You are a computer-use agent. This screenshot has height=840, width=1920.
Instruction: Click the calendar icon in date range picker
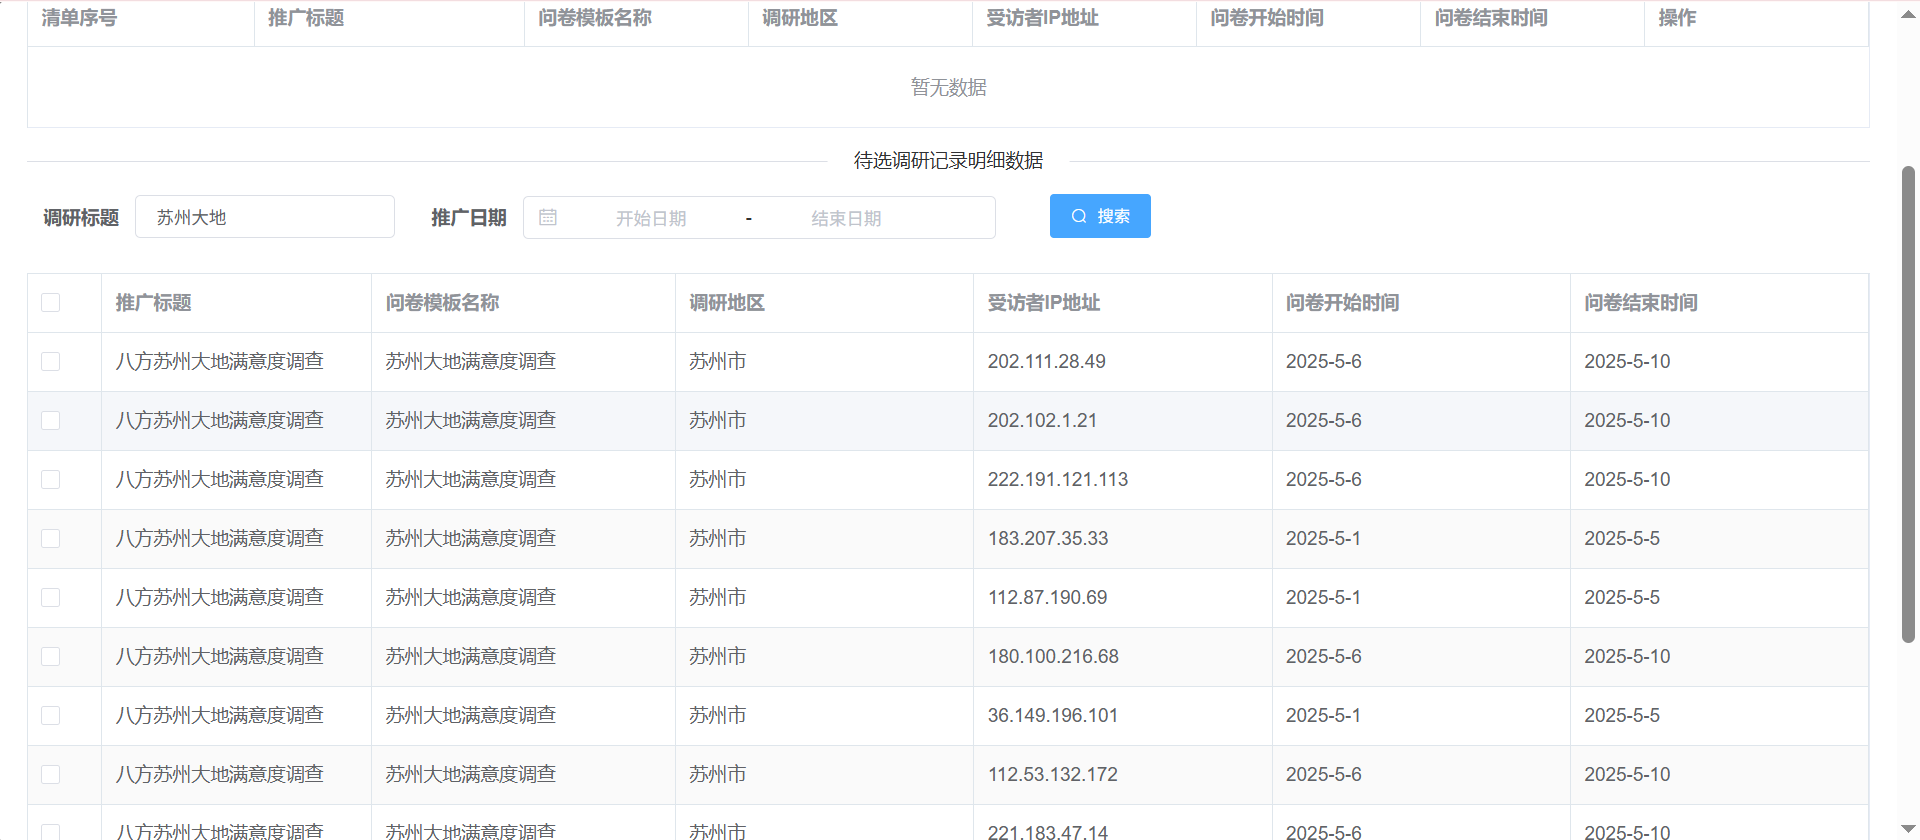coord(548,217)
